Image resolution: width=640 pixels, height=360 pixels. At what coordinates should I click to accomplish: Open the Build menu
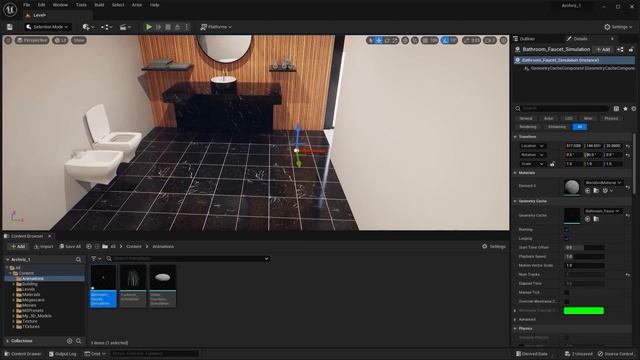click(99, 5)
